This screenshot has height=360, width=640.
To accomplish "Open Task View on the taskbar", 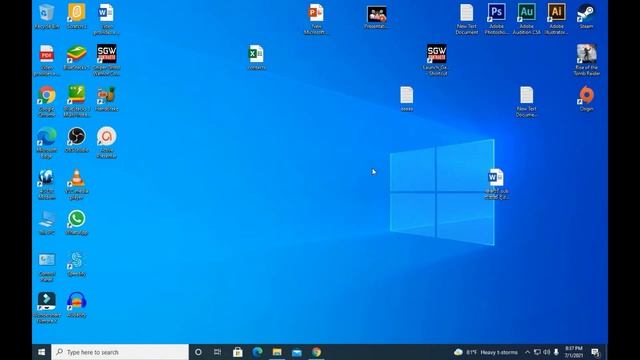I will tap(218, 352).
